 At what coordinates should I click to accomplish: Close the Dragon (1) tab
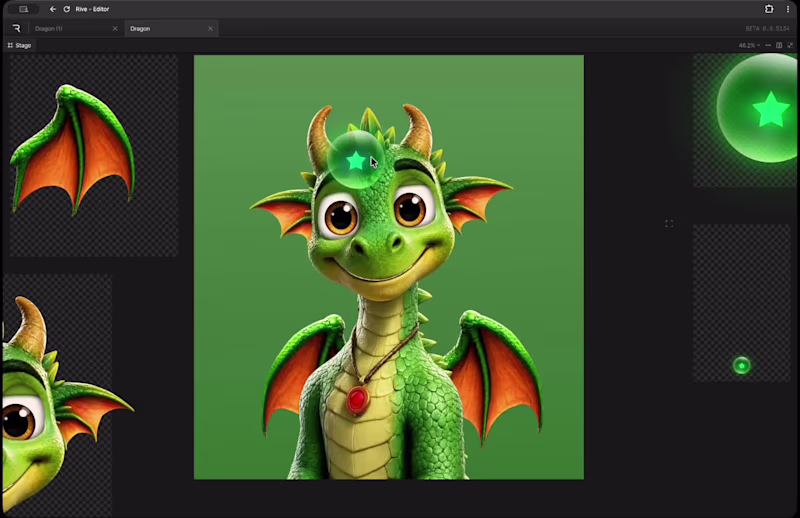[115, 29]
